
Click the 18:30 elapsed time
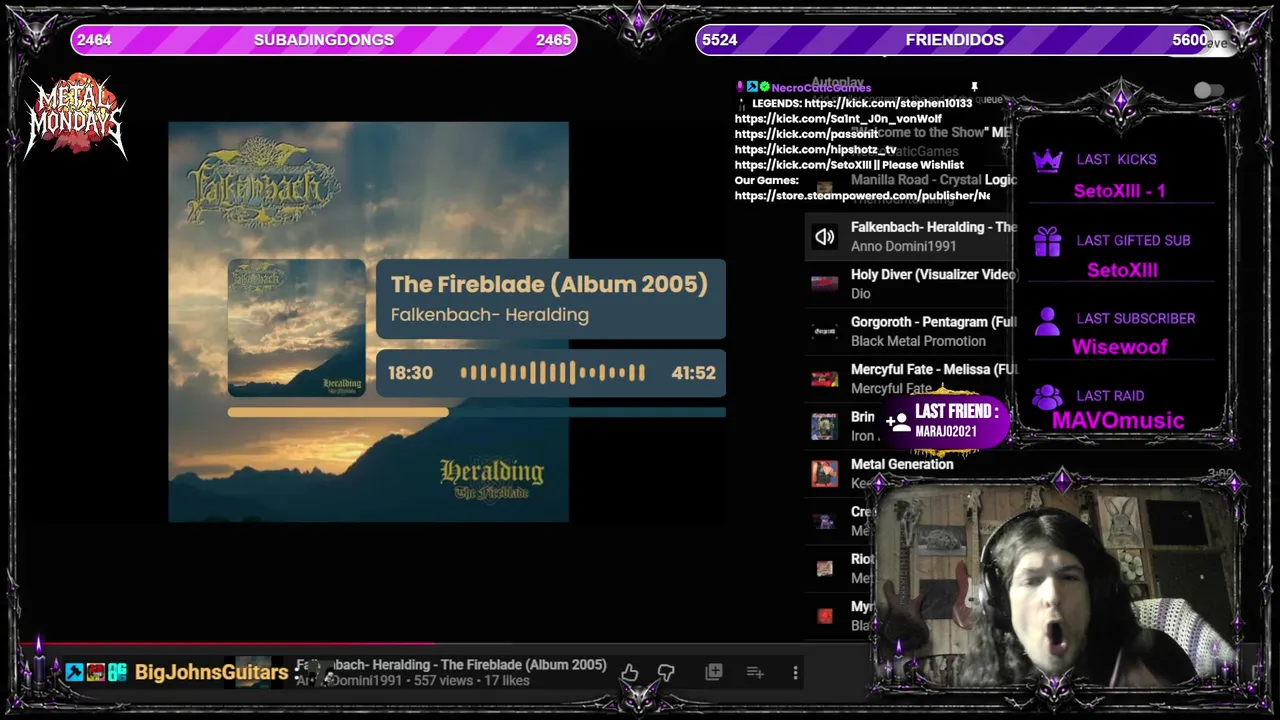point(410,373)
